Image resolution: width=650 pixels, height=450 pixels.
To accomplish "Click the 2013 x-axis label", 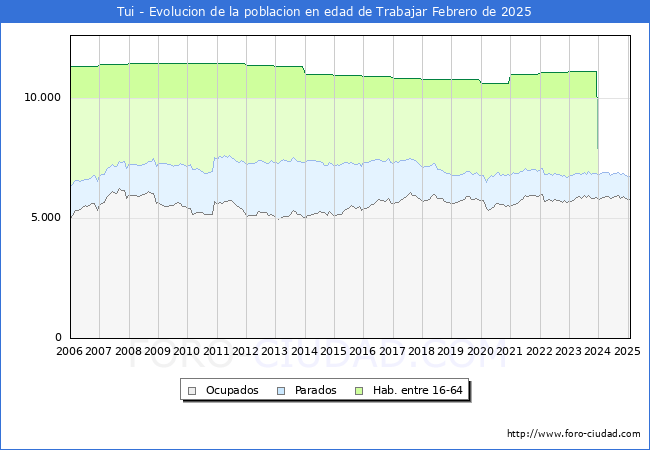I will 275,351.
